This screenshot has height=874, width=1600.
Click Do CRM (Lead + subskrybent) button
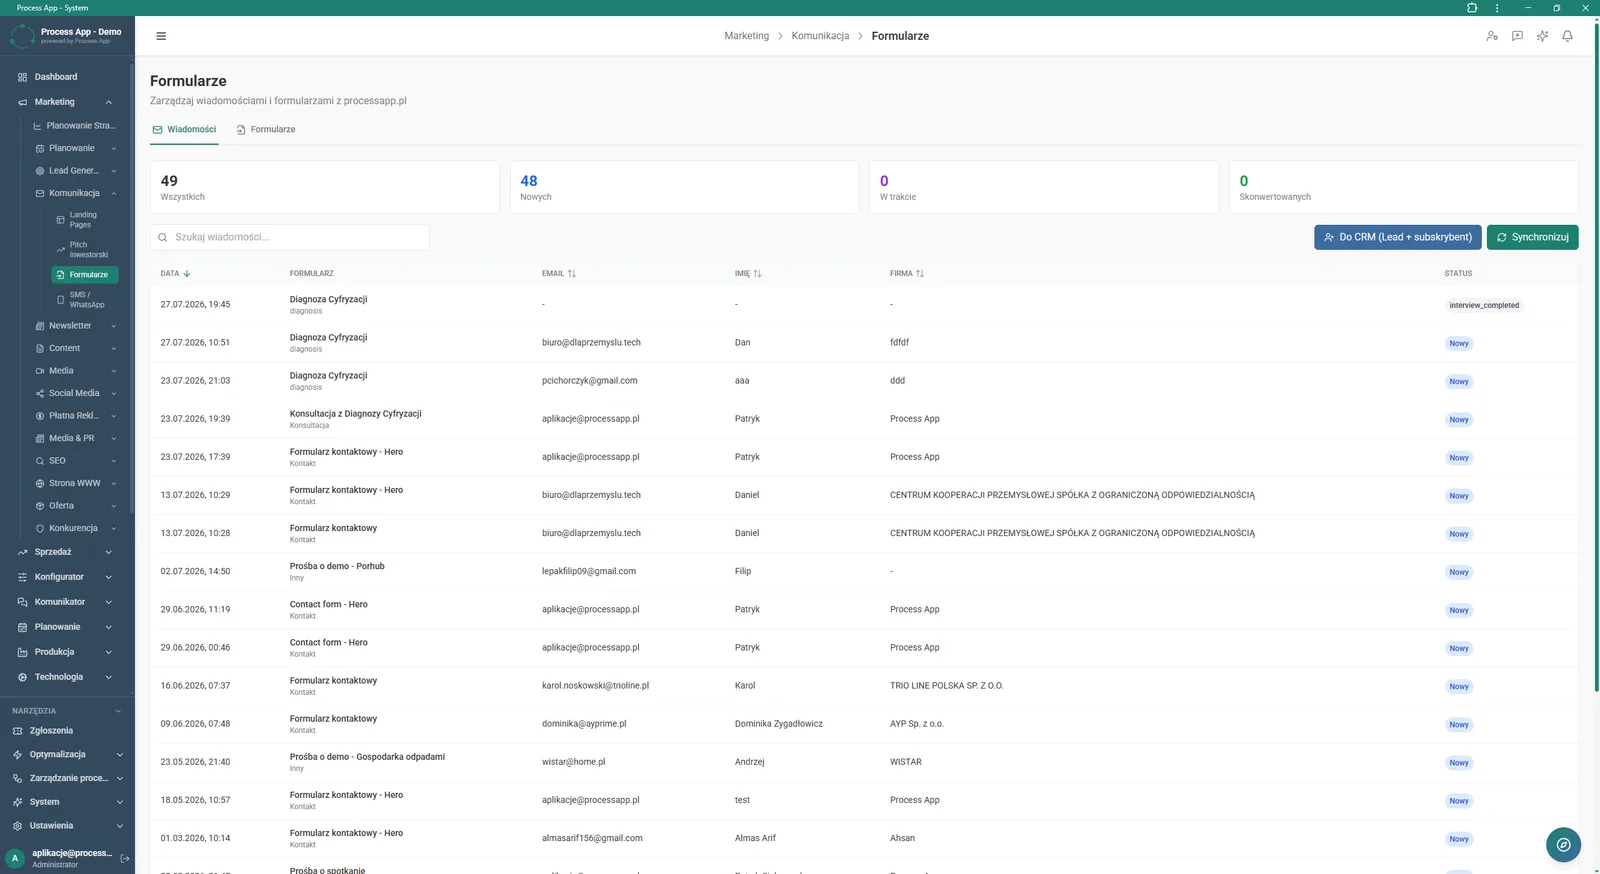pos(1397,237)
